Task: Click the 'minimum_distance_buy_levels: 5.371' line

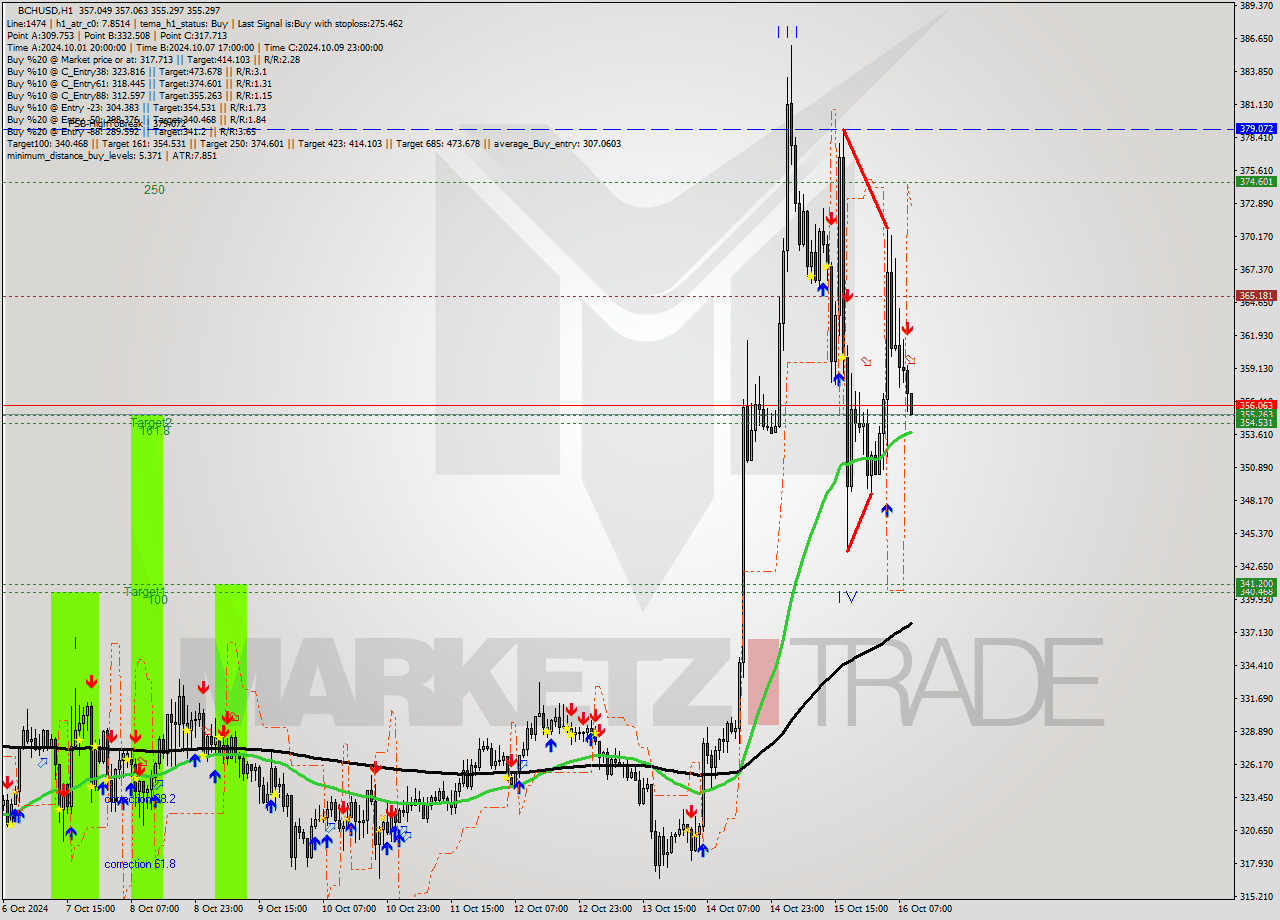Action: [112, 155]
